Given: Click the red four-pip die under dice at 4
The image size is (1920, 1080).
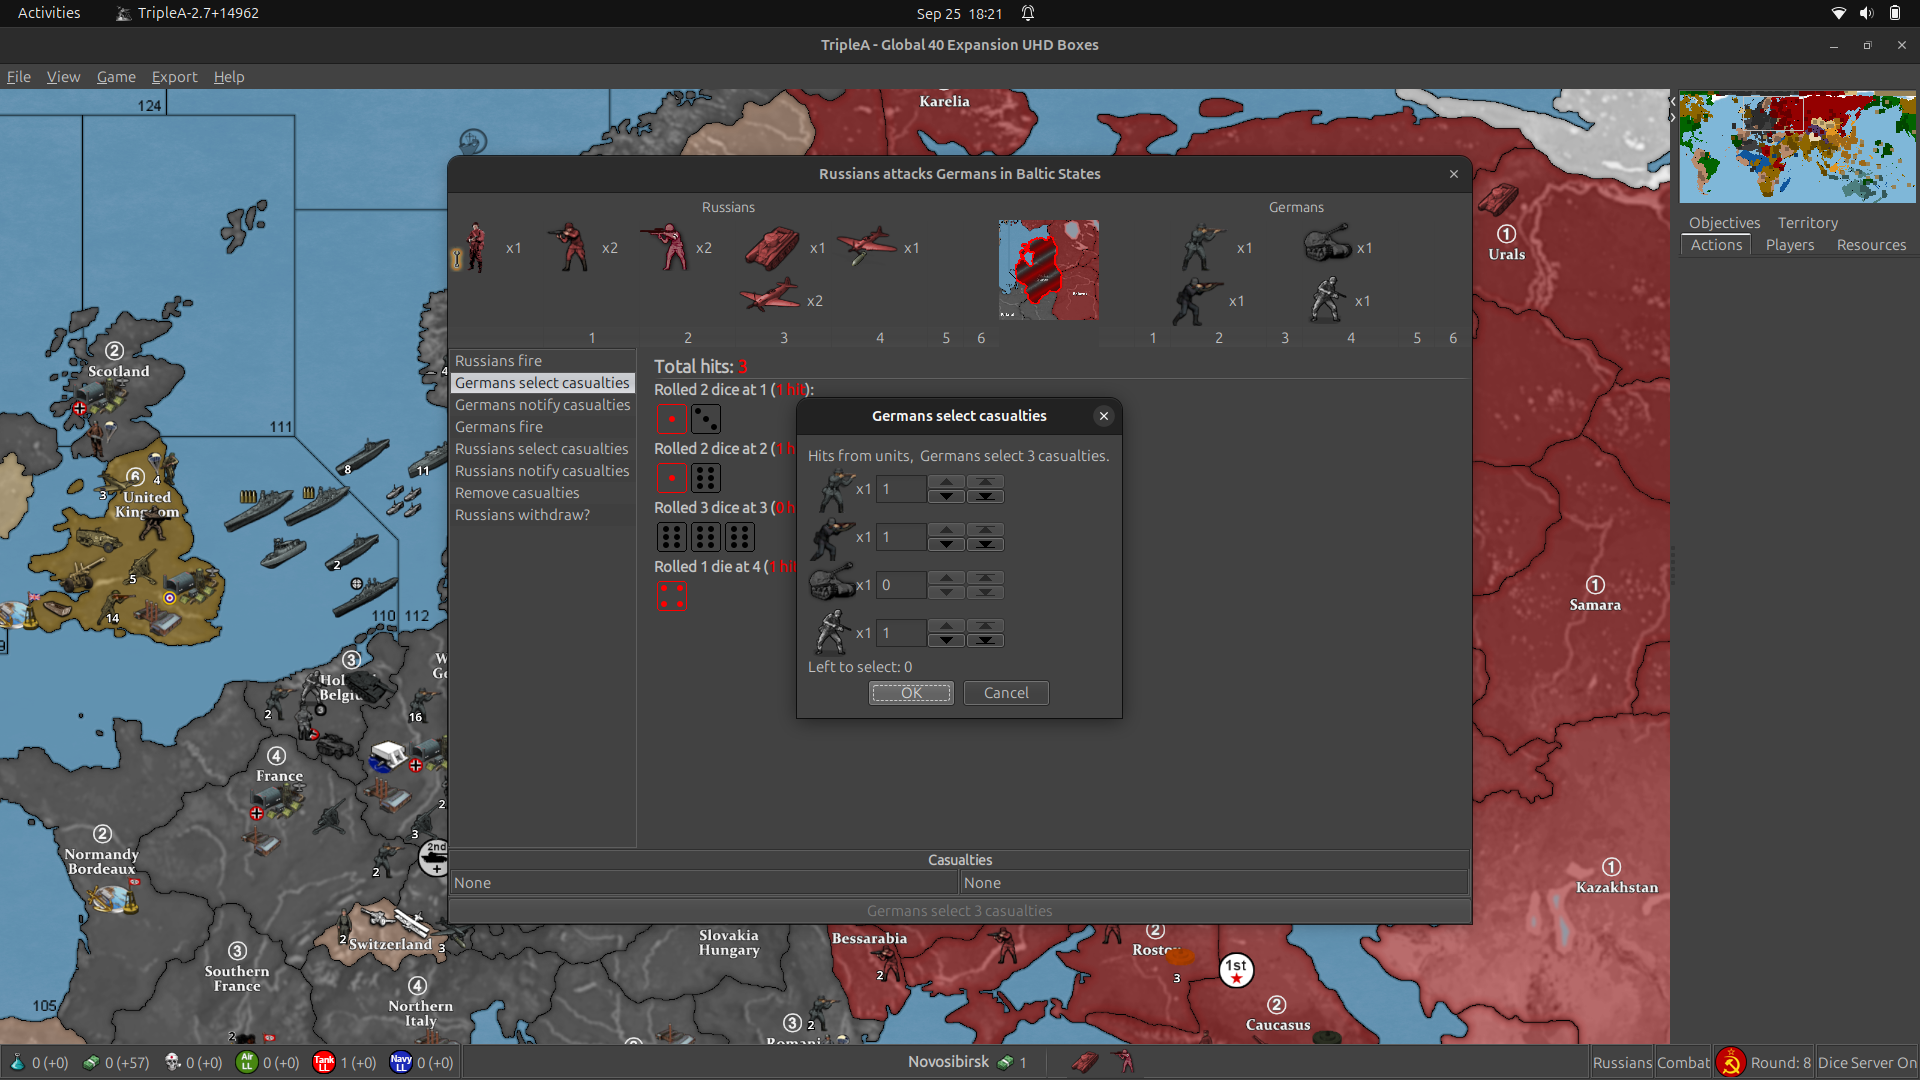Looking at the screenshot, I should coord(672,596).
